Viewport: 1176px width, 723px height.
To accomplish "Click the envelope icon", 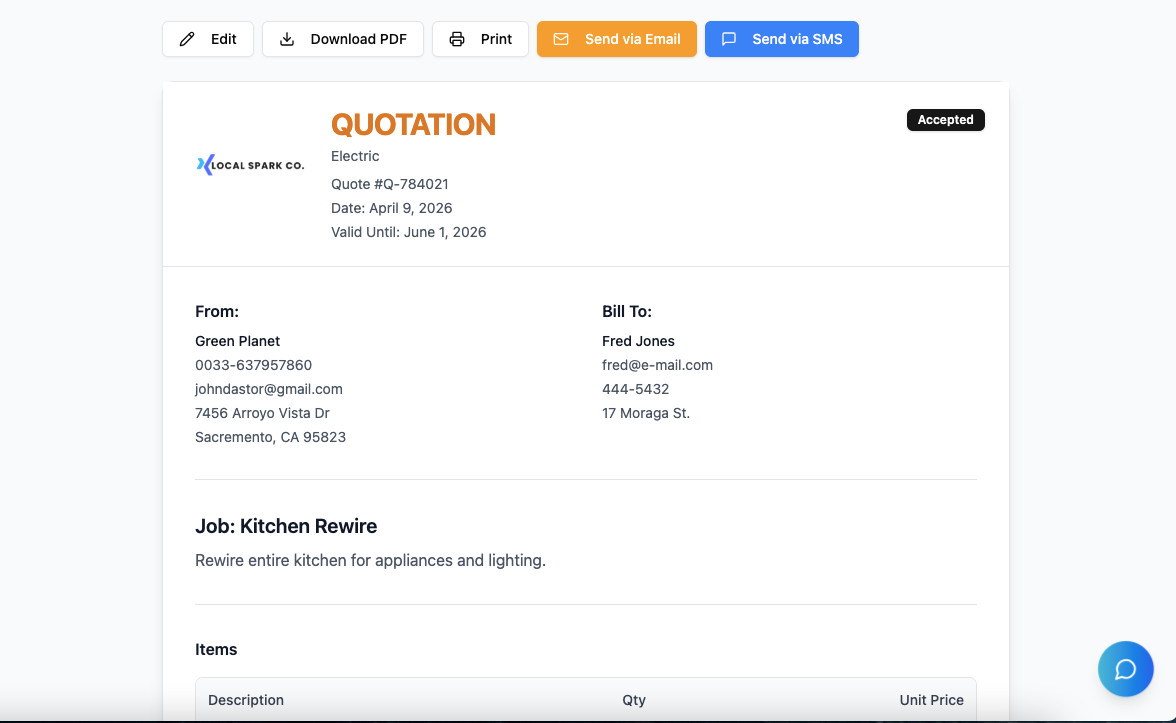I will 561,39.
